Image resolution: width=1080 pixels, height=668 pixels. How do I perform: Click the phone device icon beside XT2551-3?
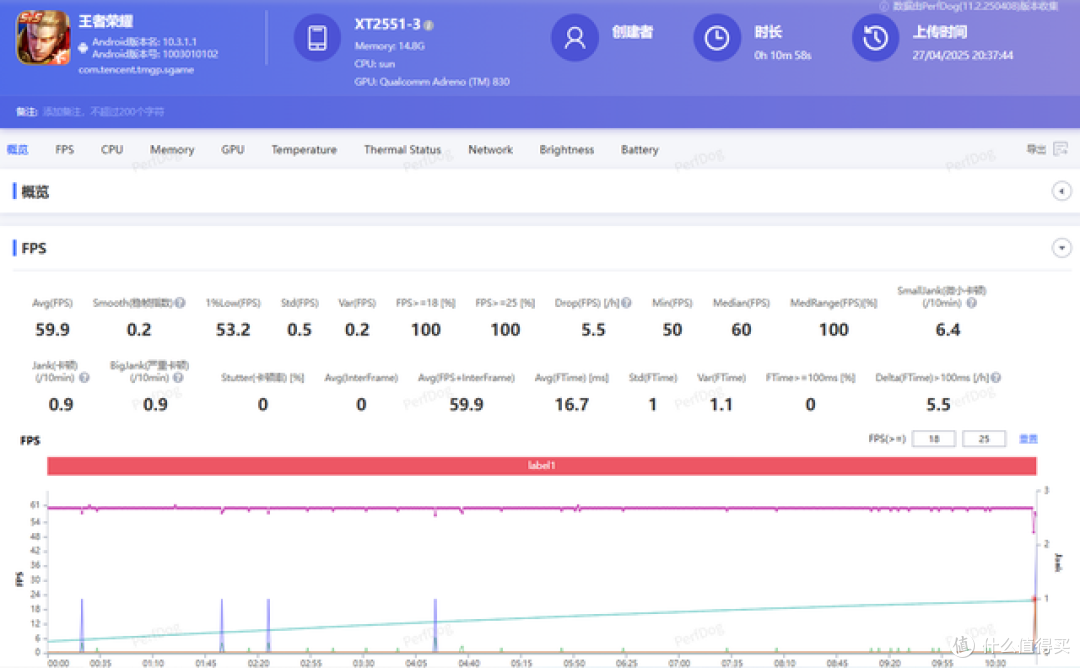(x=318, y=38)
